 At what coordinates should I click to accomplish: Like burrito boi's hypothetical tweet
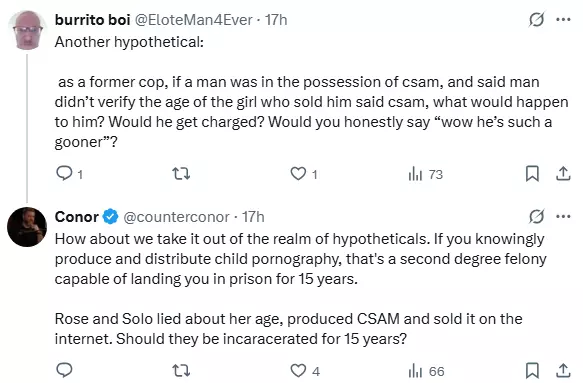coord(298,173)
